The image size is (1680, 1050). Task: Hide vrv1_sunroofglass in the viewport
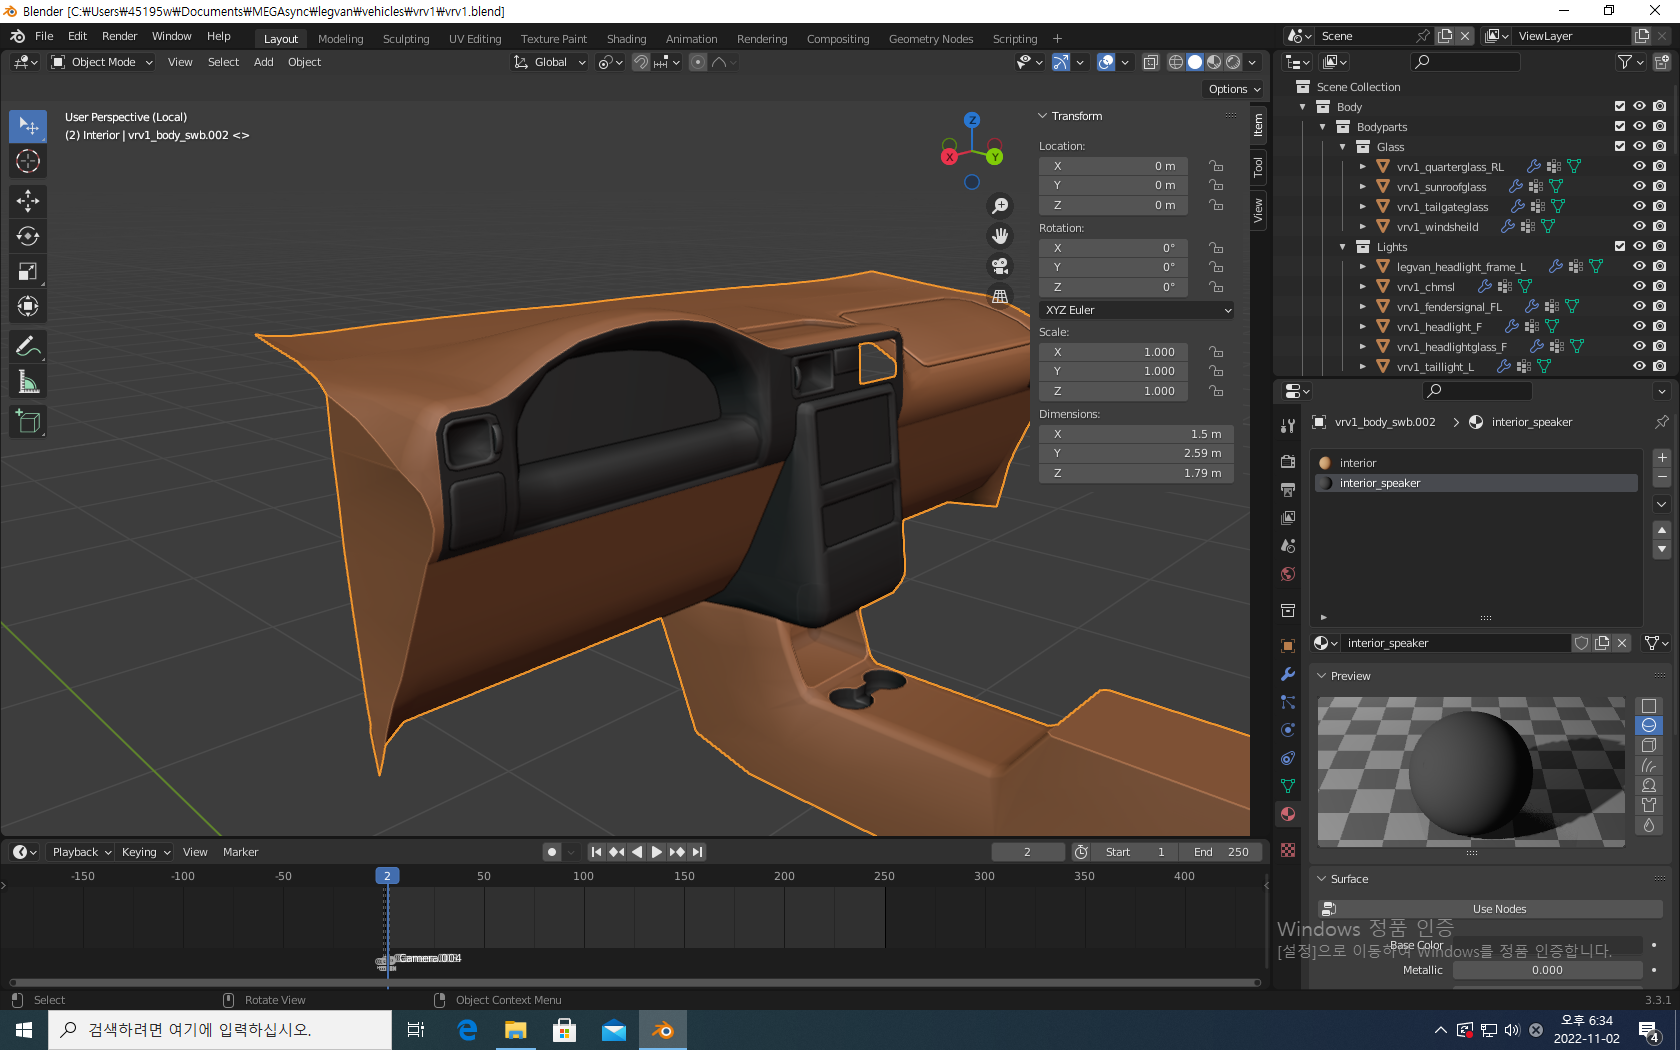[1639, 187]
